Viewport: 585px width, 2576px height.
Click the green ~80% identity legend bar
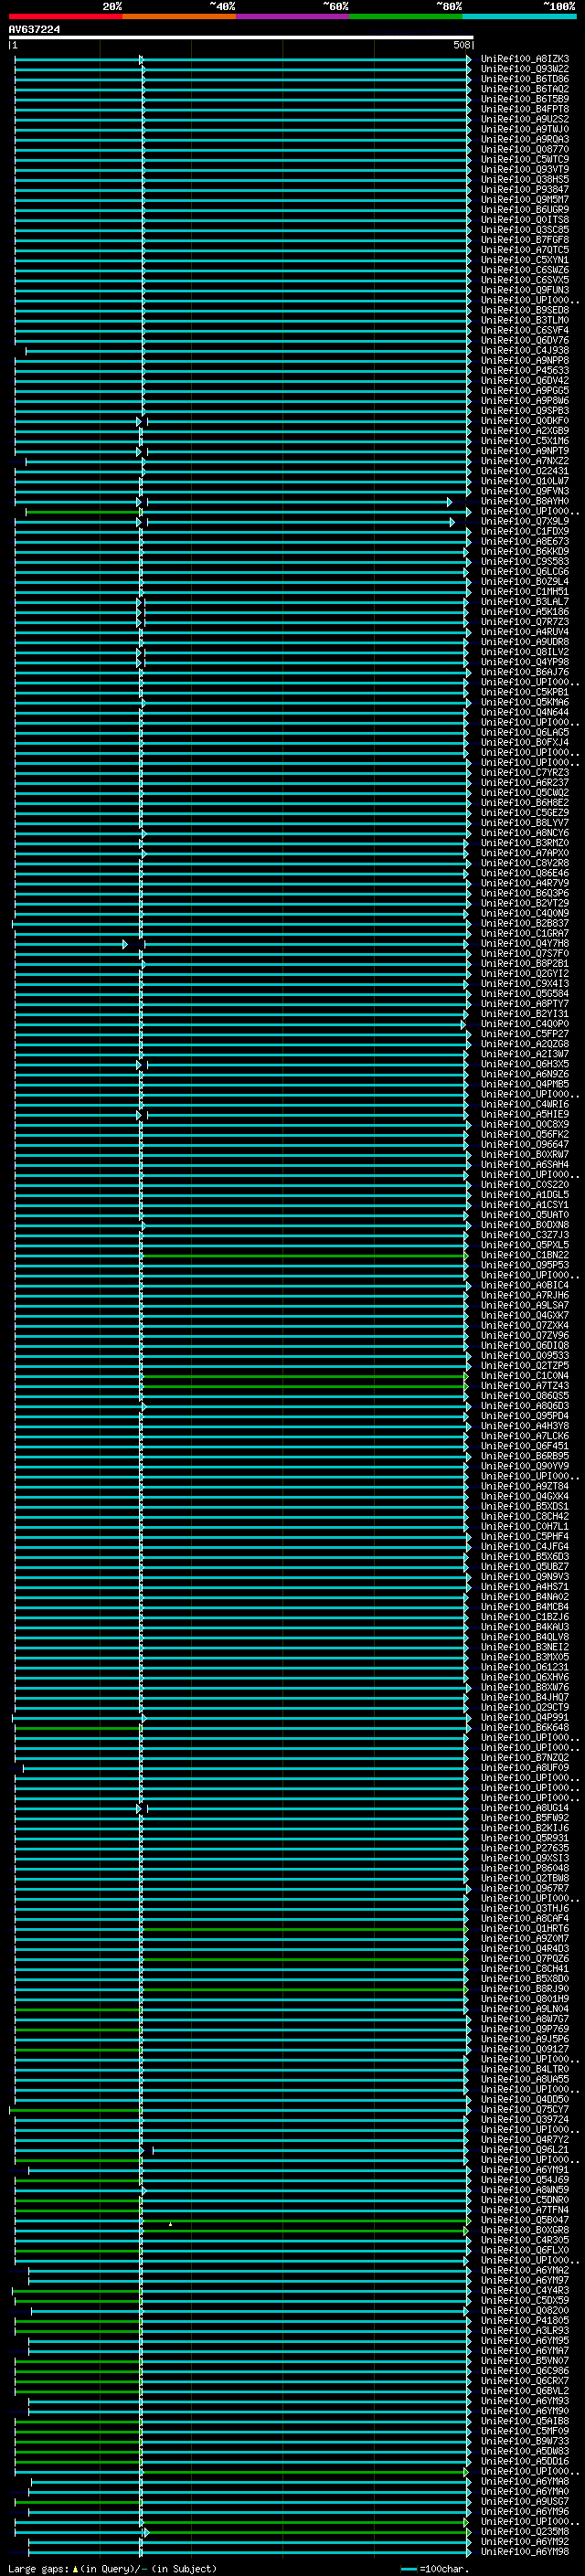[406, 16]
